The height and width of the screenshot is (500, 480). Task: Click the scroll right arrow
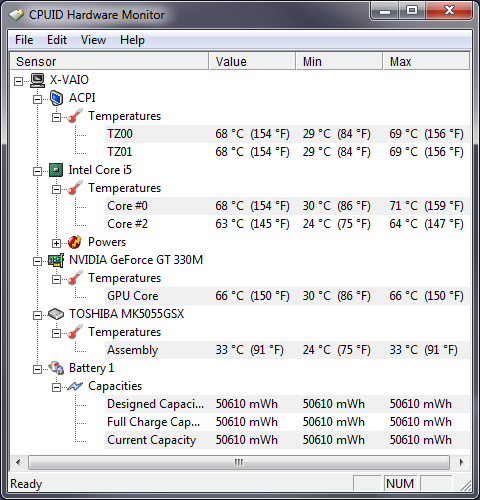[x=462, y=463]
